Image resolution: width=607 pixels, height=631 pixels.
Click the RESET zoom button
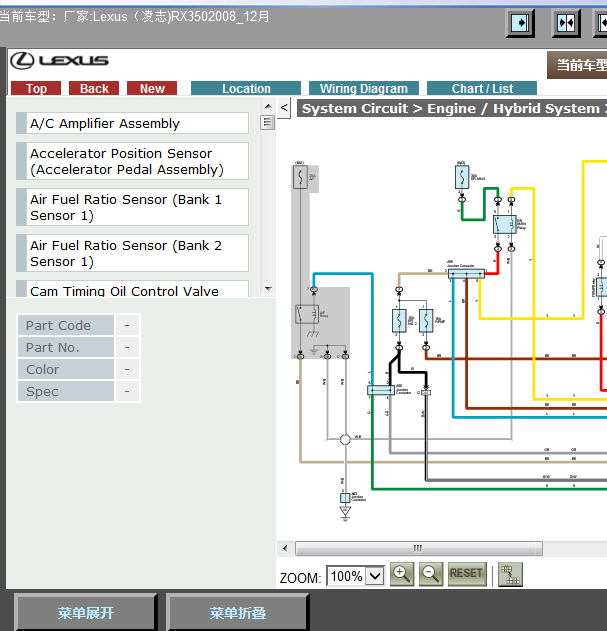pyautogui.click(x=466, y=573)
